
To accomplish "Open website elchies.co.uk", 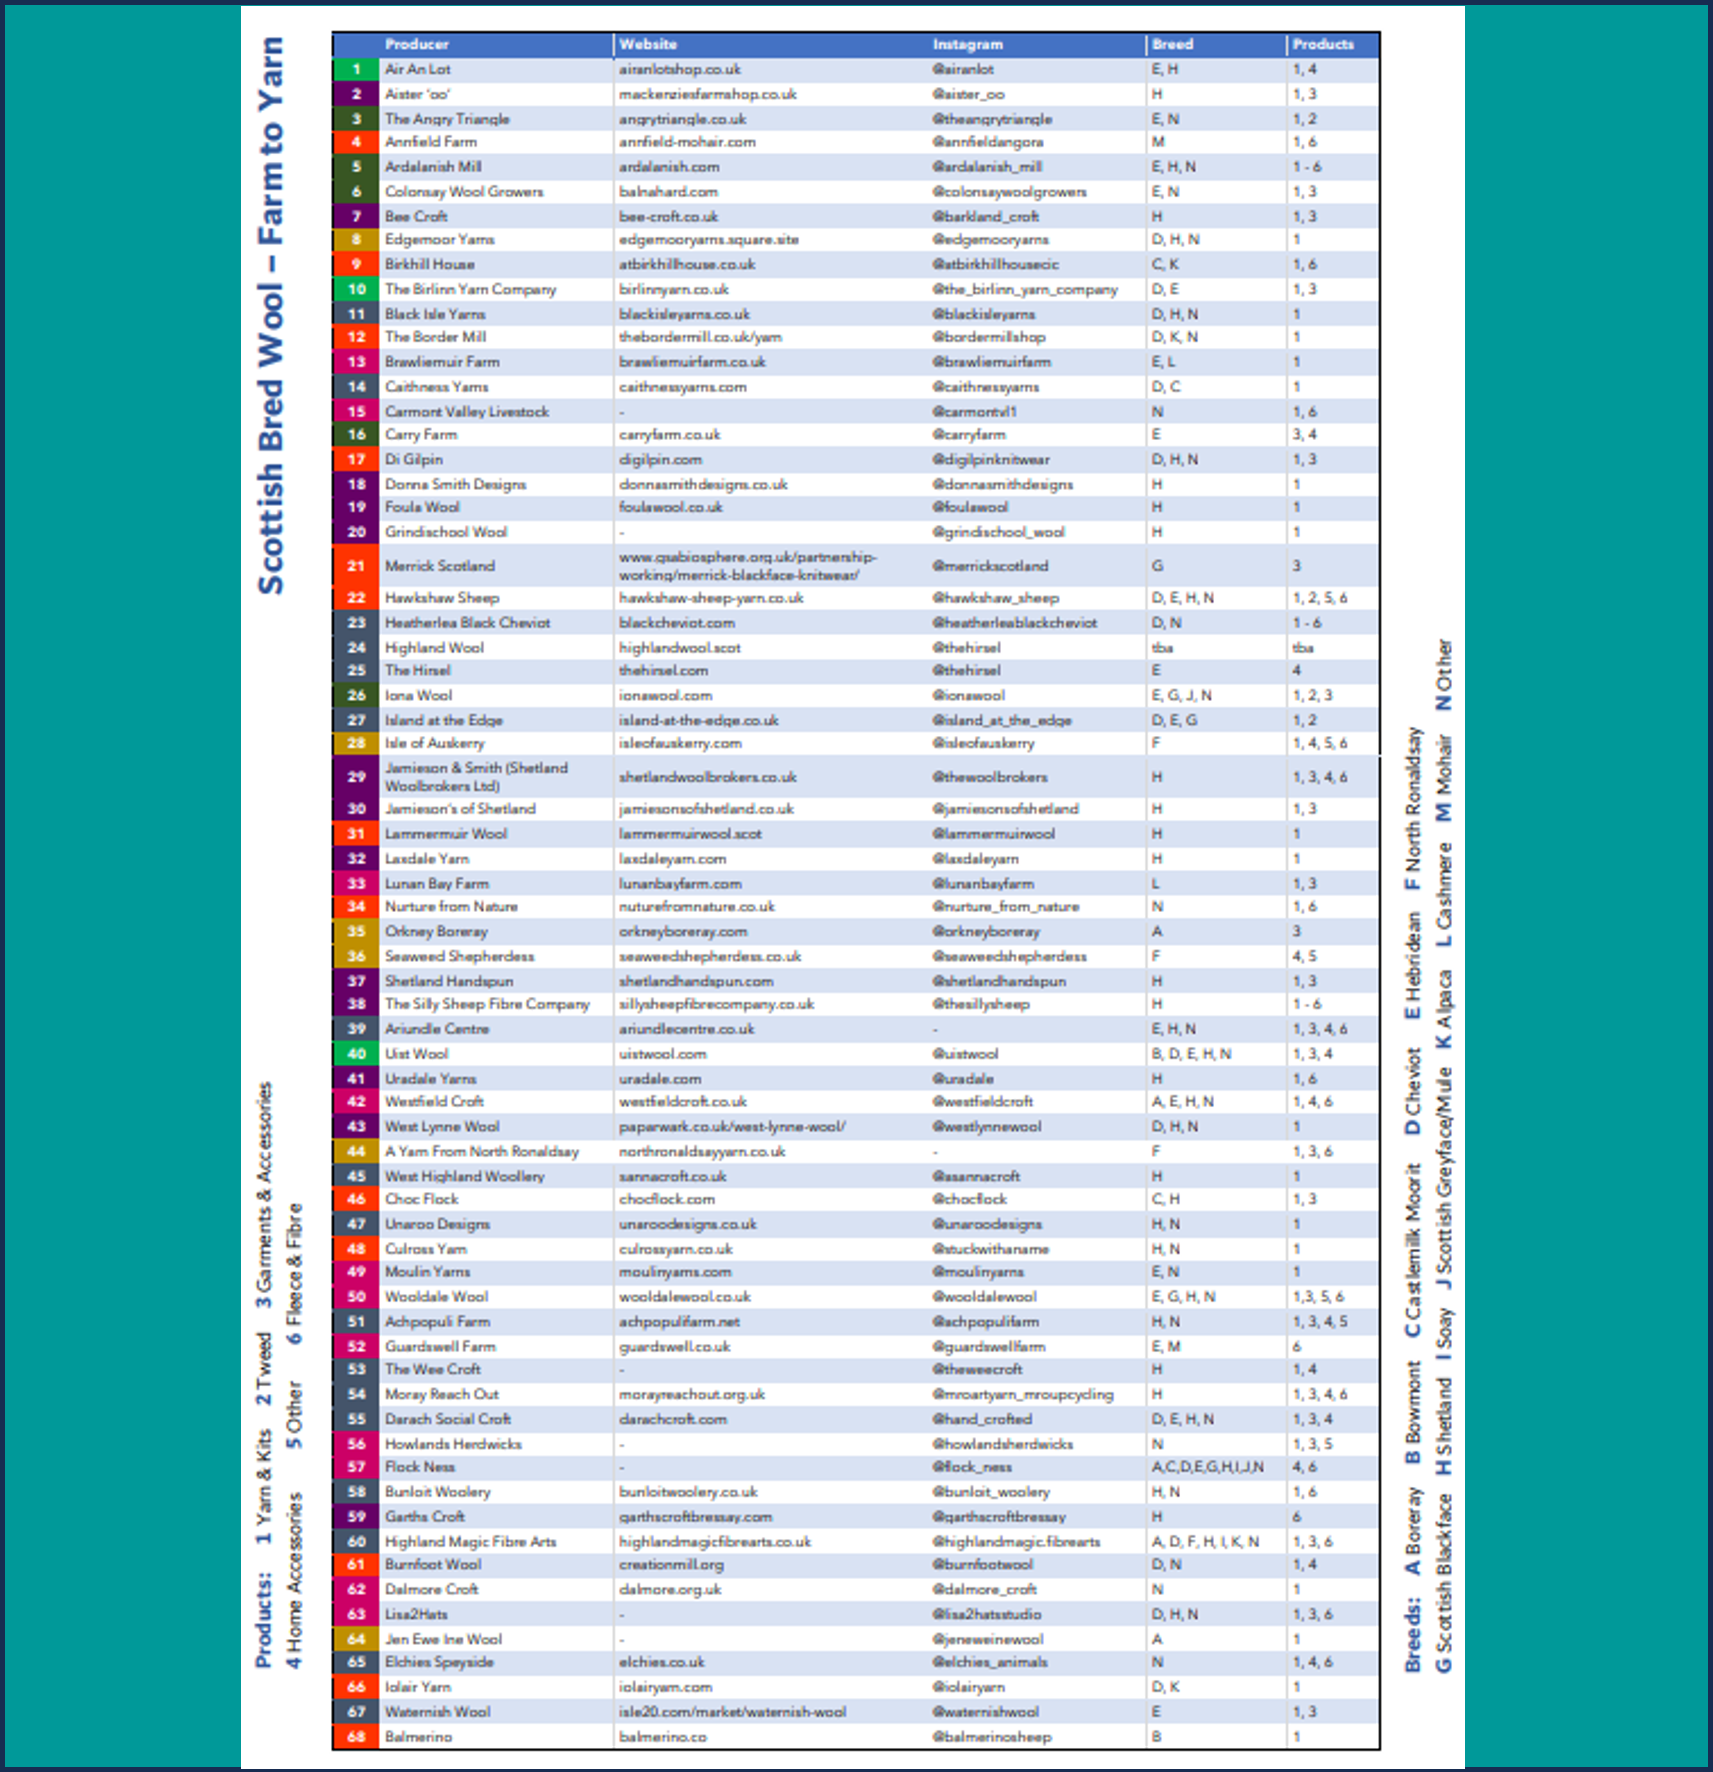I will 661,1662.
